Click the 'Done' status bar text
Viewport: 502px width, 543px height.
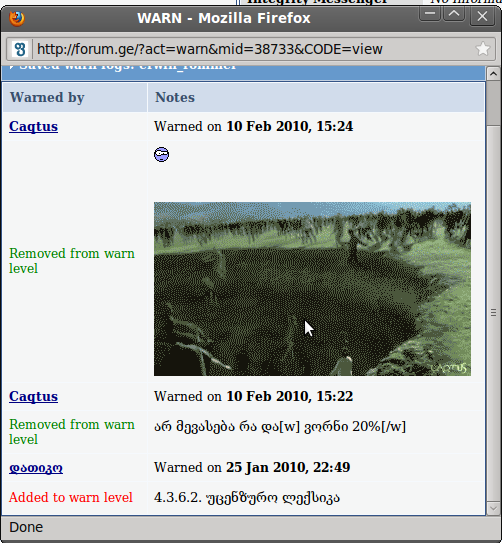(26, 527)
